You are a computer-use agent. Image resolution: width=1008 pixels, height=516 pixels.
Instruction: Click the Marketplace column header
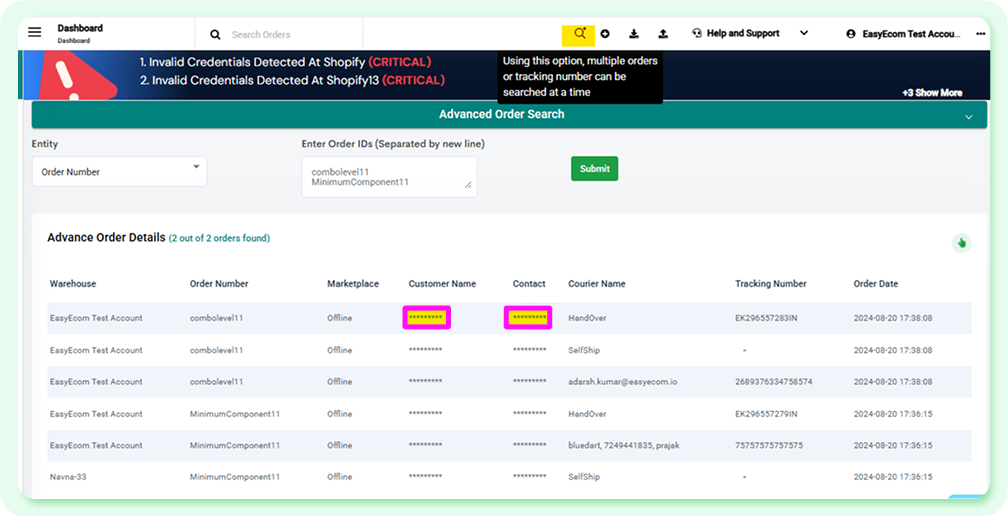click(353, 283)
